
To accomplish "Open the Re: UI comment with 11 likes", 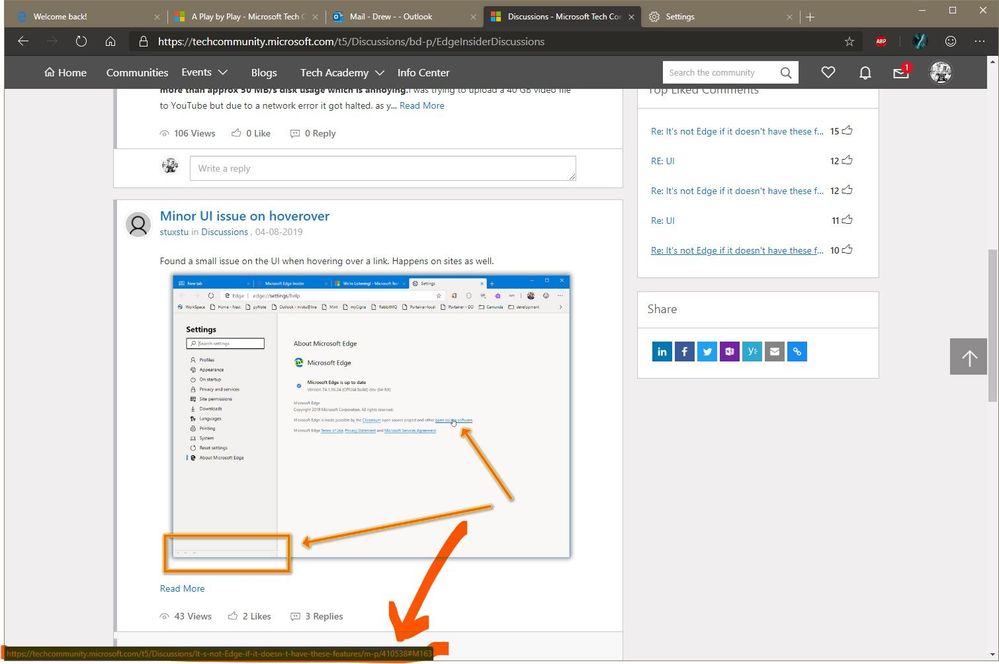I will pos(662,220).
